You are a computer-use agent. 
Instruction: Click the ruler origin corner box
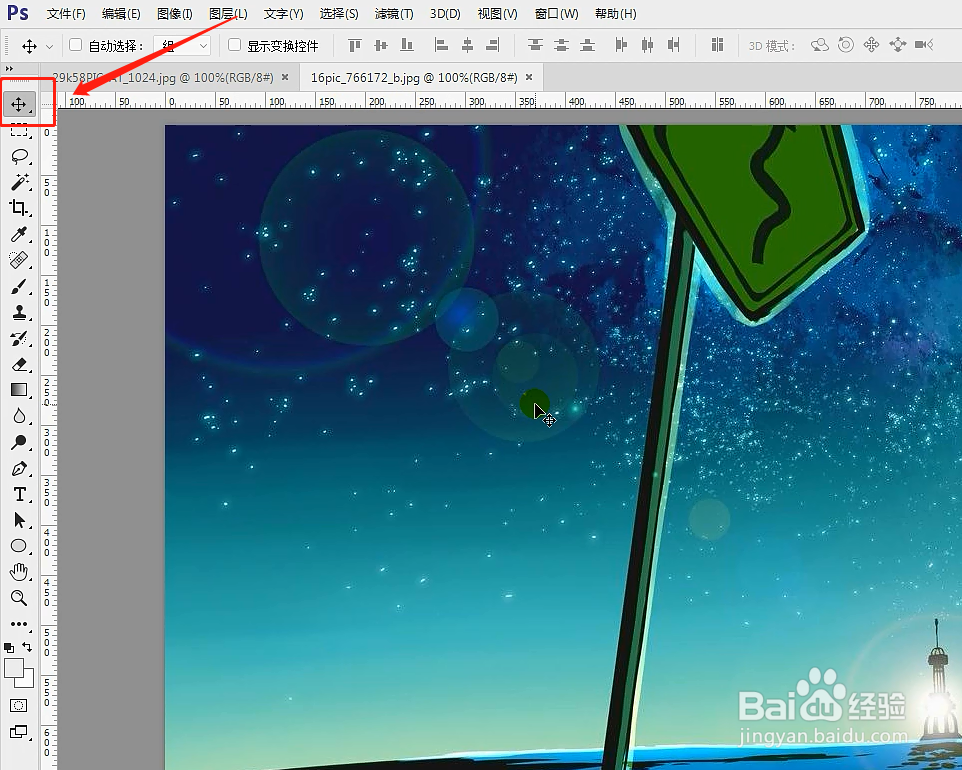click(x=48, y=101)
